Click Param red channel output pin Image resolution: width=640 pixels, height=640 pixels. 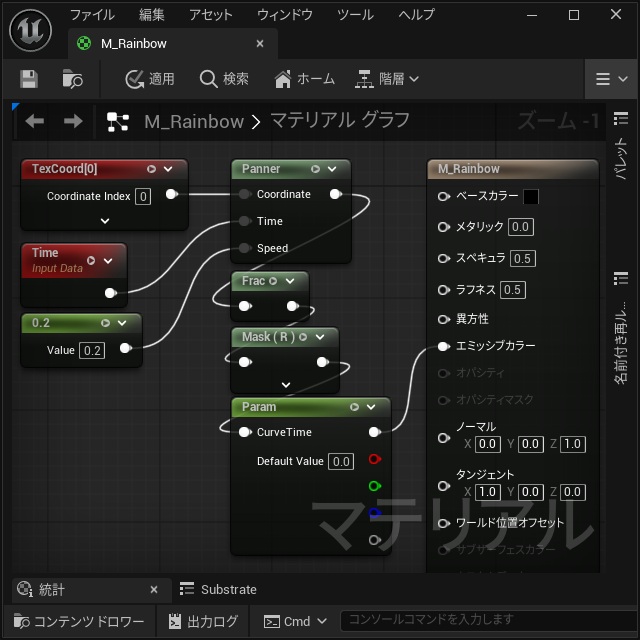375,459
